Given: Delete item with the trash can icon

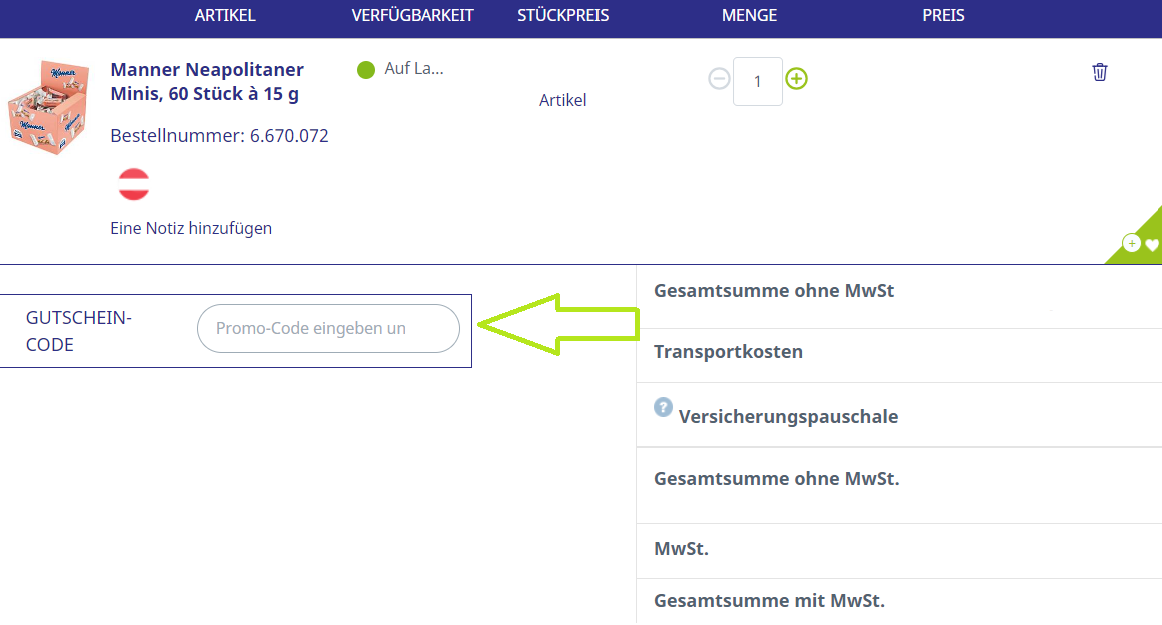Looking at the screenshot, I should tap(1100, 72).
